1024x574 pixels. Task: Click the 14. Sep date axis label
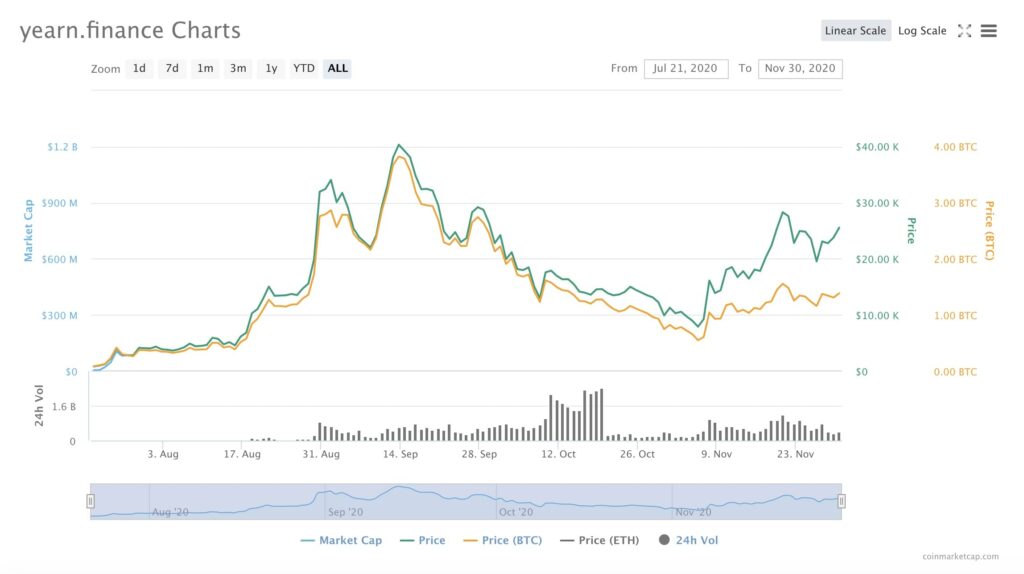coord(400,454)
